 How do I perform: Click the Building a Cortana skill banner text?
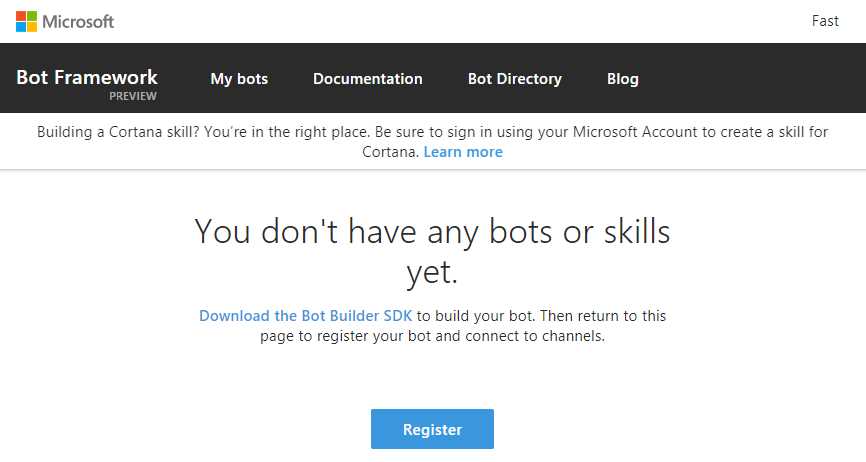point(432,142)
